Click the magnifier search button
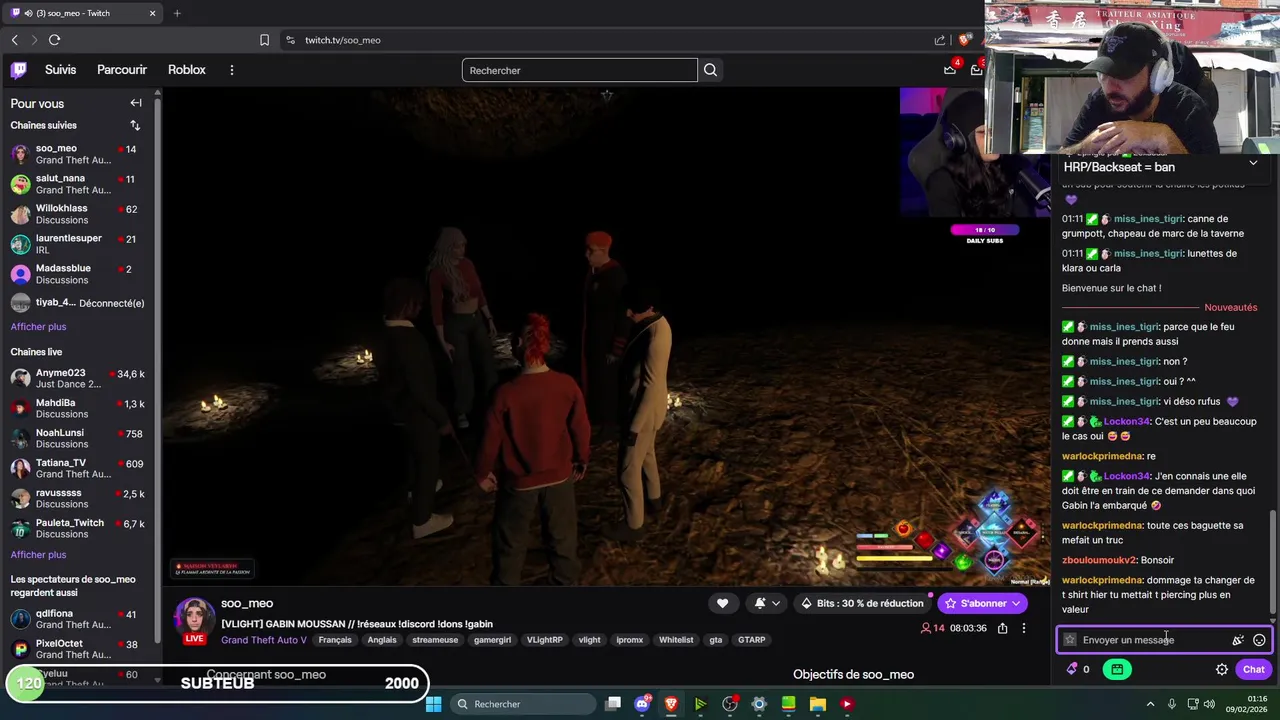 (710, 70)
